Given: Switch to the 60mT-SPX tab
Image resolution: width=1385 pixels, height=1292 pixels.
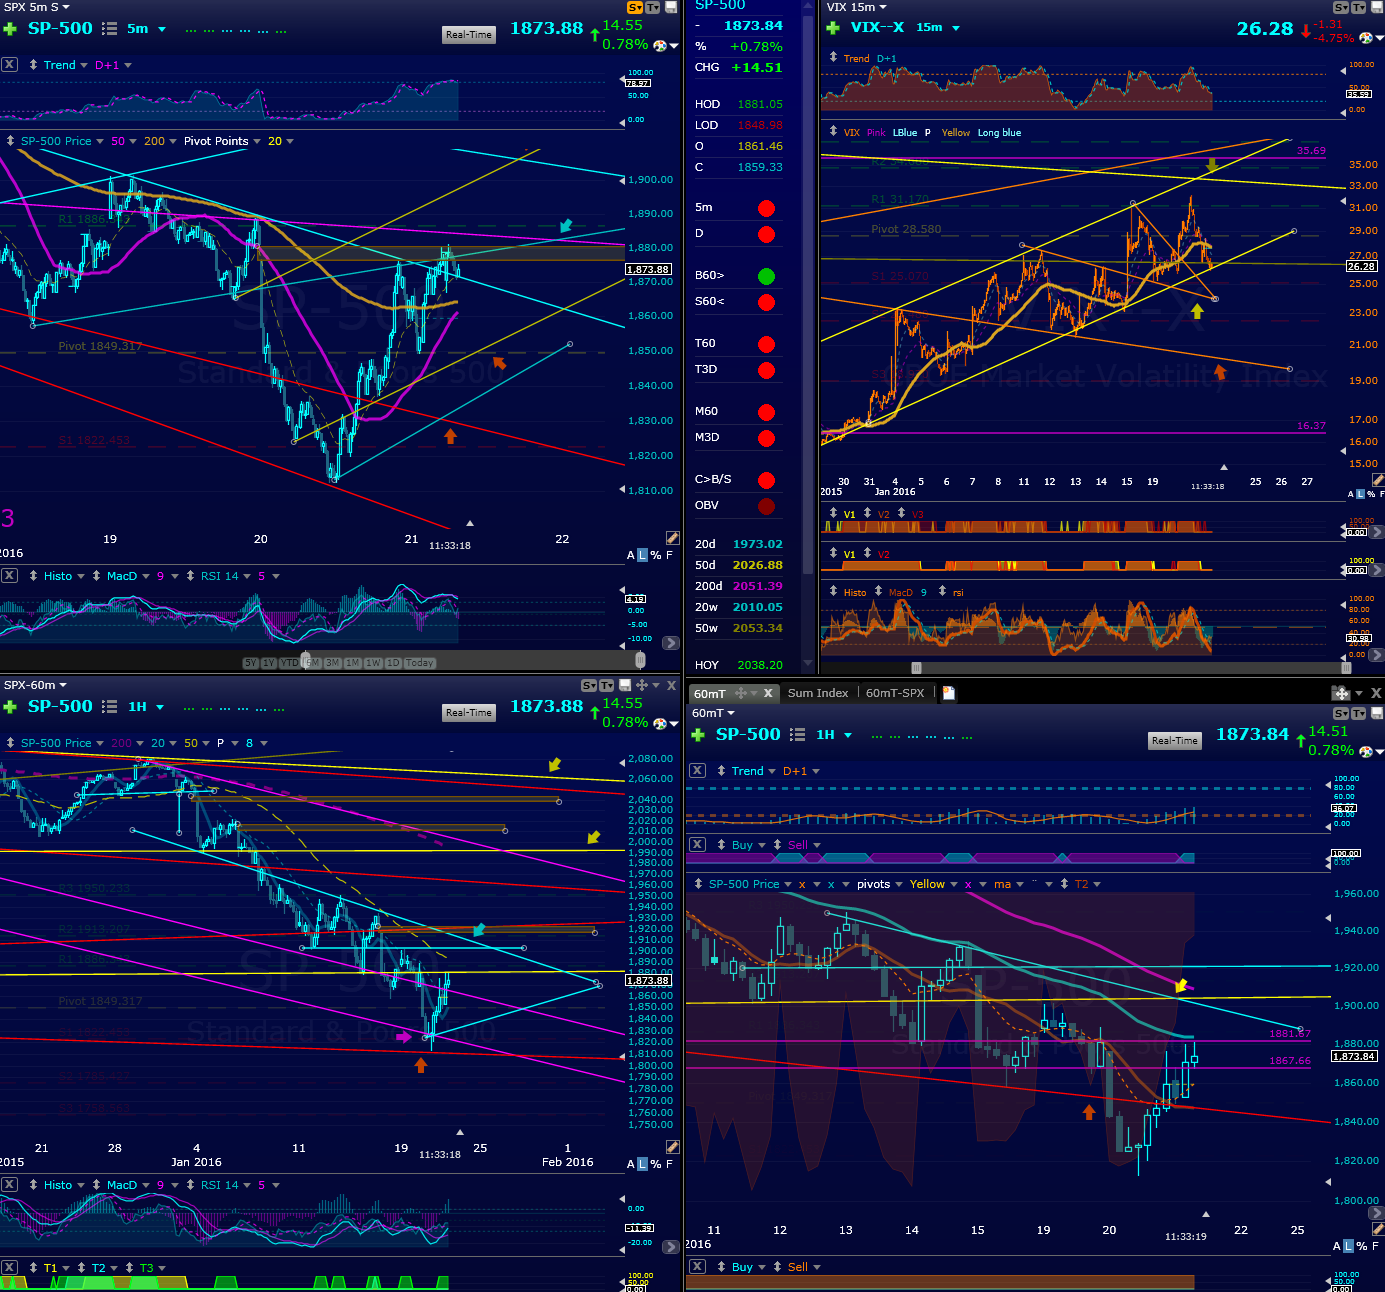Looking at the screenshot, I should (895, 693).
